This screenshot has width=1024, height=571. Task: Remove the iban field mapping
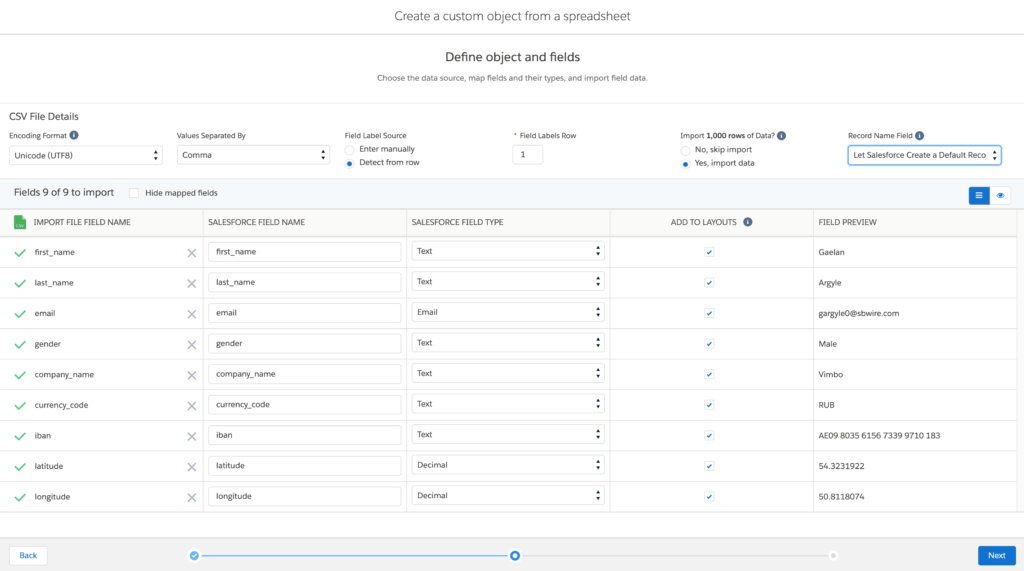coord(191,436)
